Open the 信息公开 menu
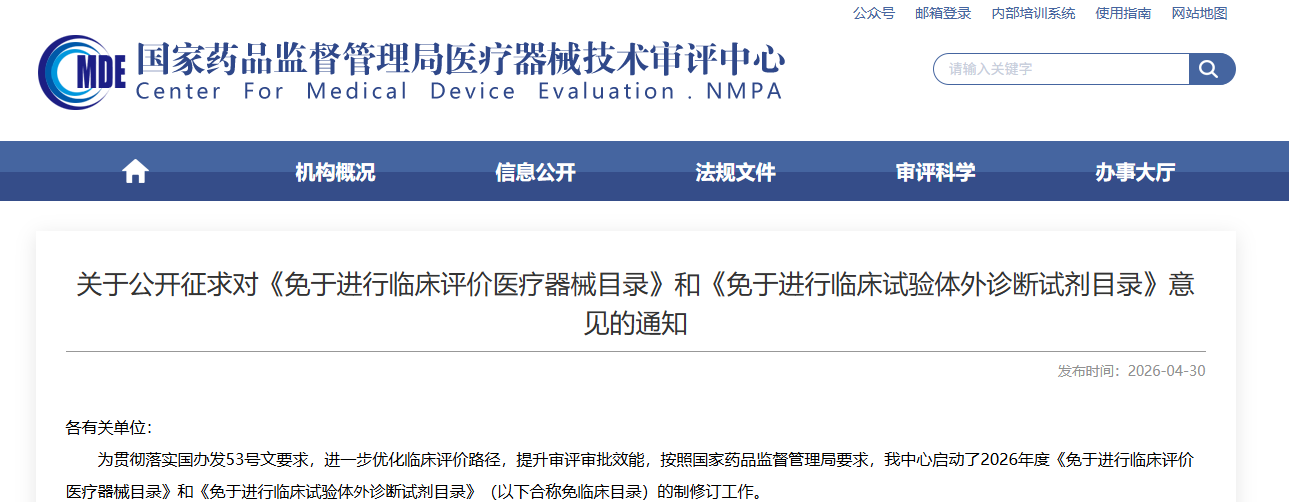This screenshot has height=502, width=1289. pos(535,172)
